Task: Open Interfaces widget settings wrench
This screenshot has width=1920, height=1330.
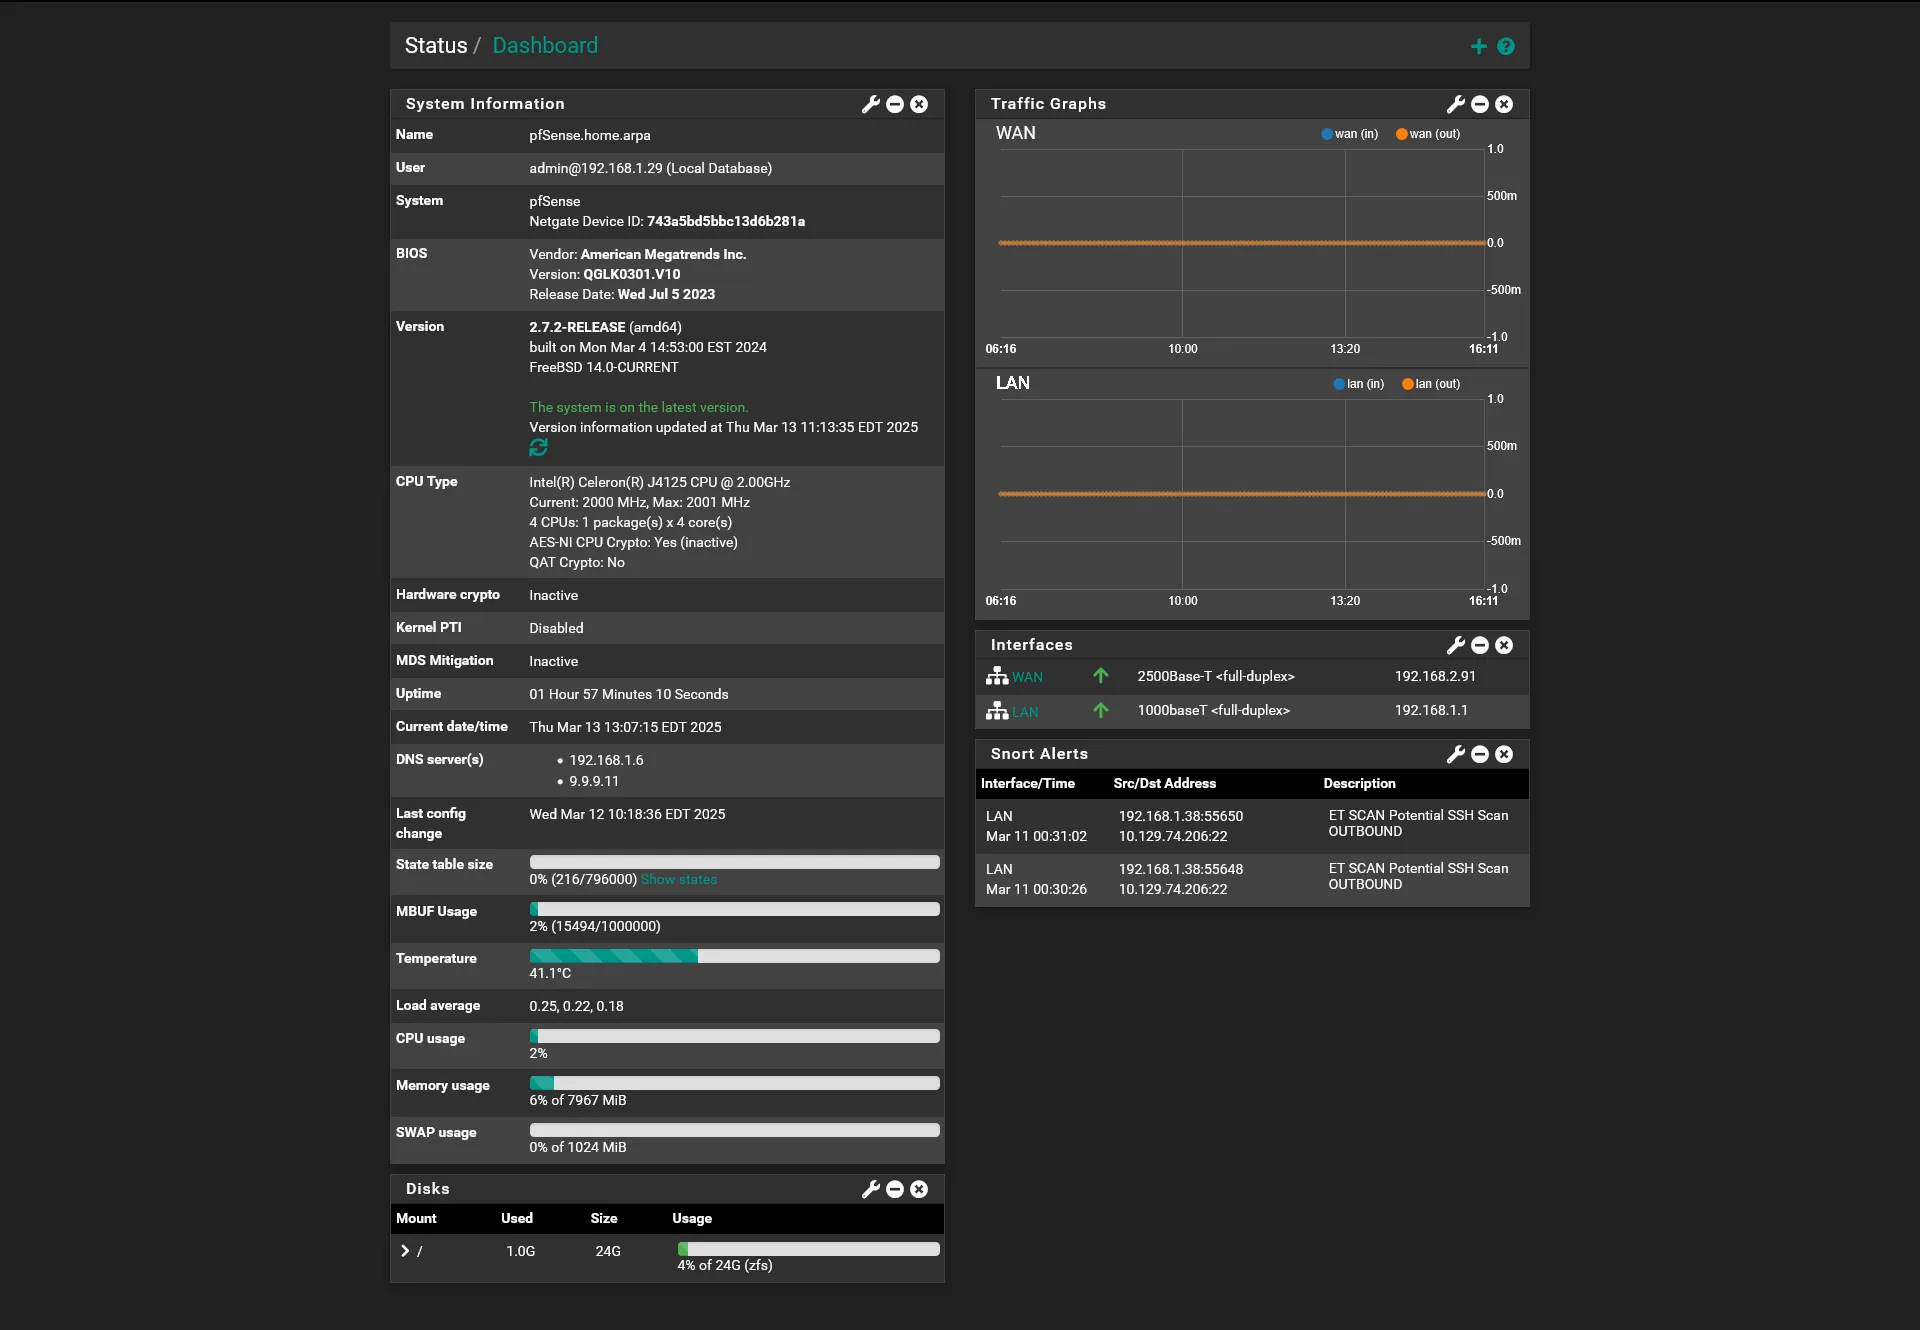Action: click(x=1456, y=645)
